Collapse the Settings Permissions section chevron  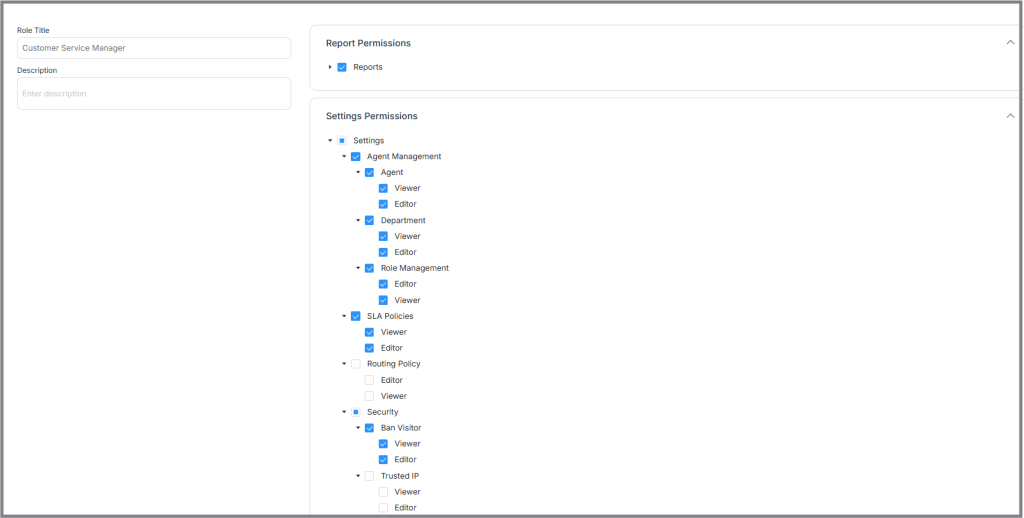[x=1010, y=116]
